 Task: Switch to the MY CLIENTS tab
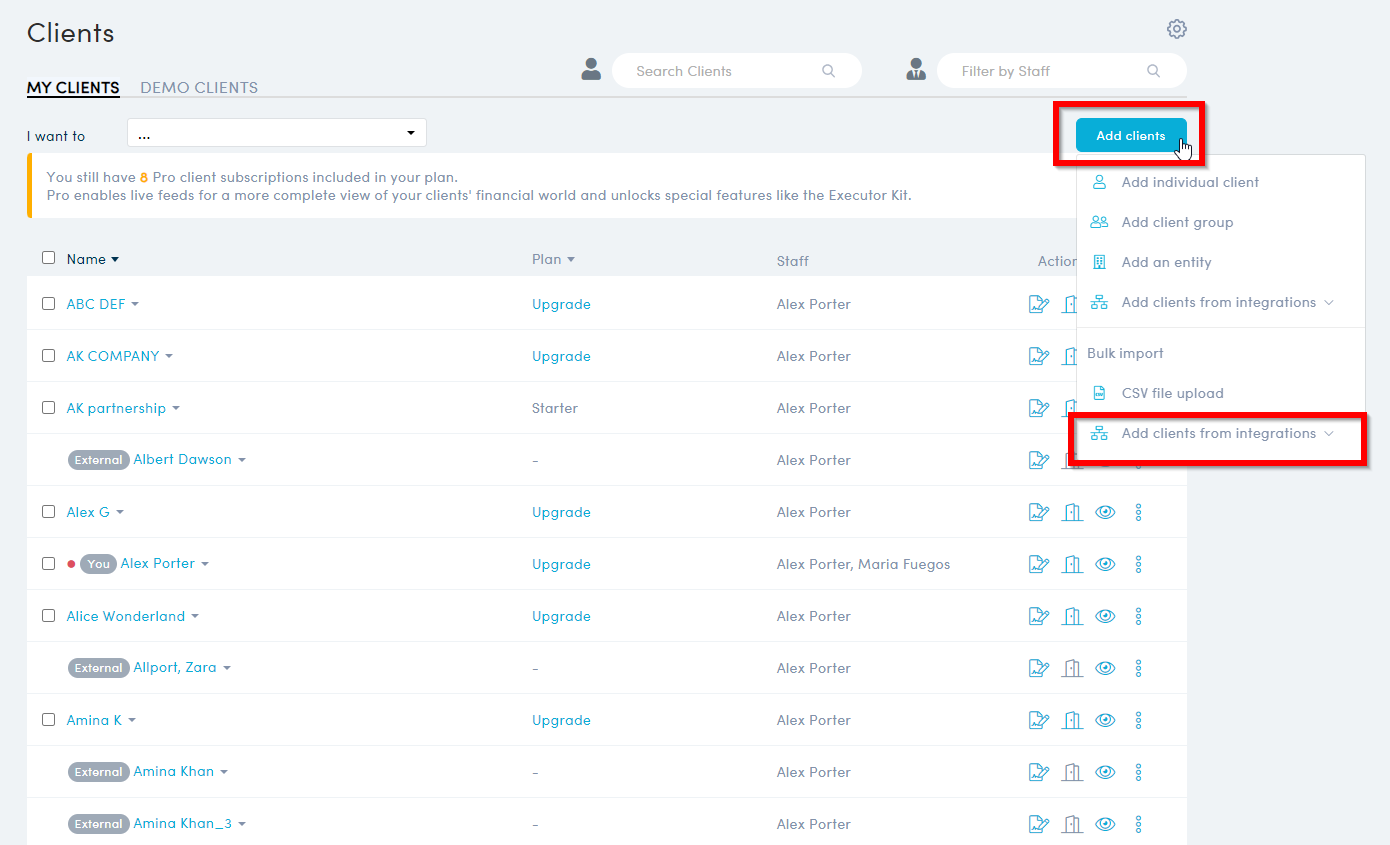tap(73, 88)
